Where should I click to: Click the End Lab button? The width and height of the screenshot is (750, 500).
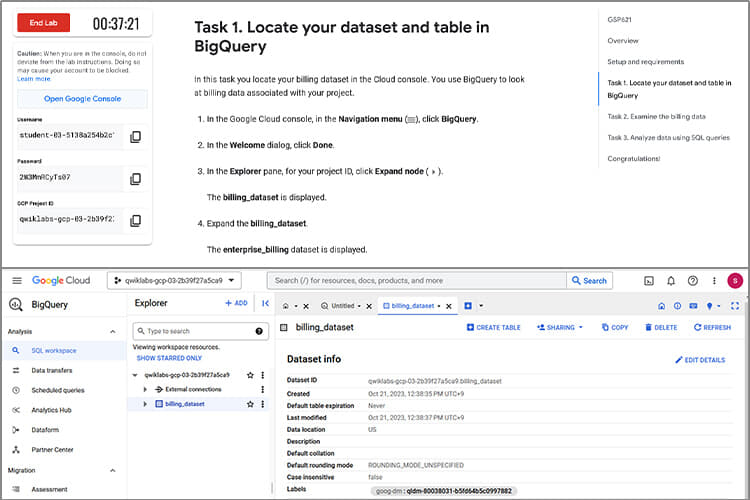(43, 22)
